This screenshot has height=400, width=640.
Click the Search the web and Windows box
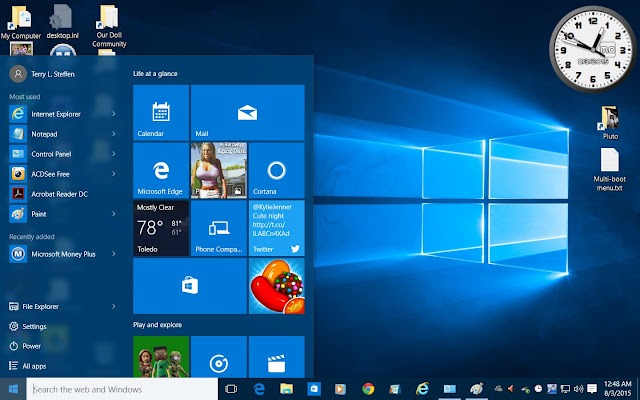[122, 389]
